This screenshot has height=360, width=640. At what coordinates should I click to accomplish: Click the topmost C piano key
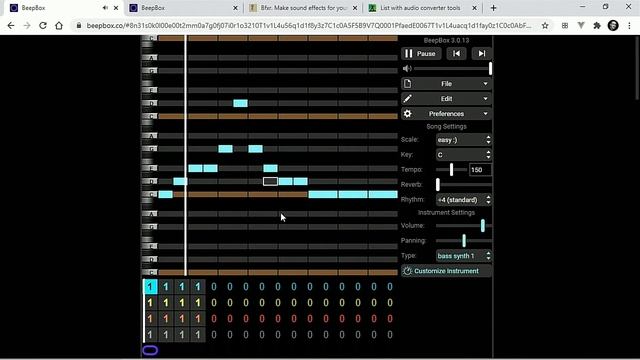click(x=149, y=38)
